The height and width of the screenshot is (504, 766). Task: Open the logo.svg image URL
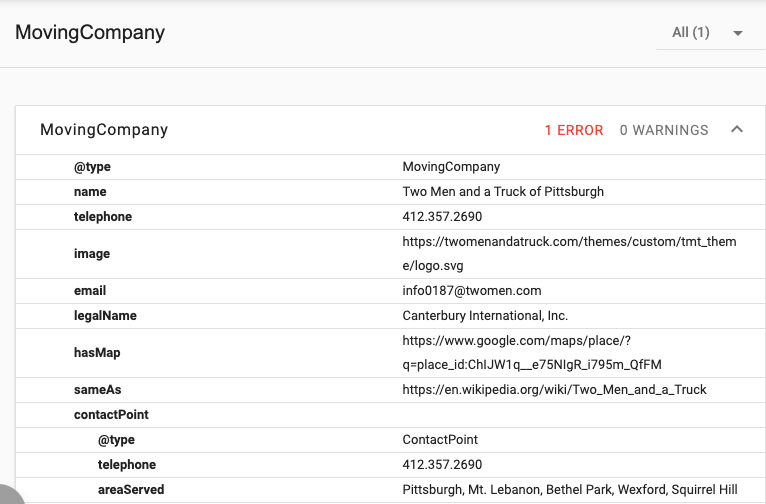pyautogui.click(x=569, y=254)
